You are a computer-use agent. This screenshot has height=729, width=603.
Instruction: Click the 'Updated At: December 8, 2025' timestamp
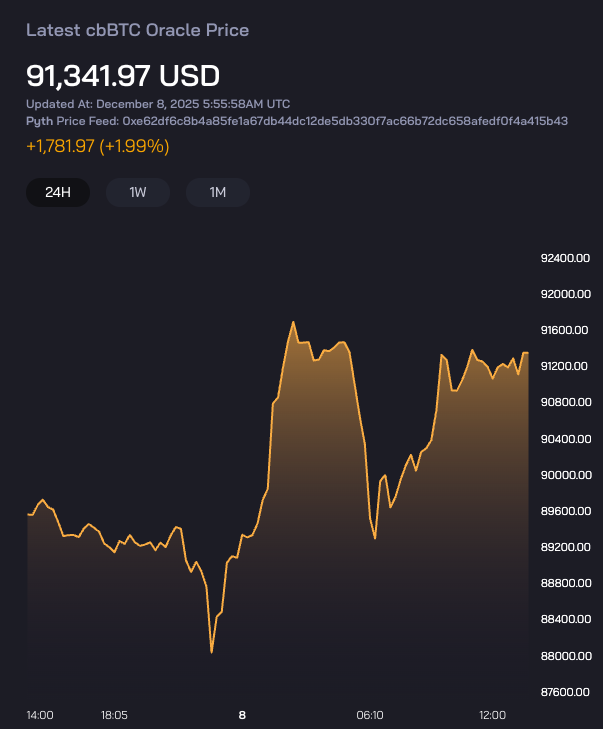point(158,104)
